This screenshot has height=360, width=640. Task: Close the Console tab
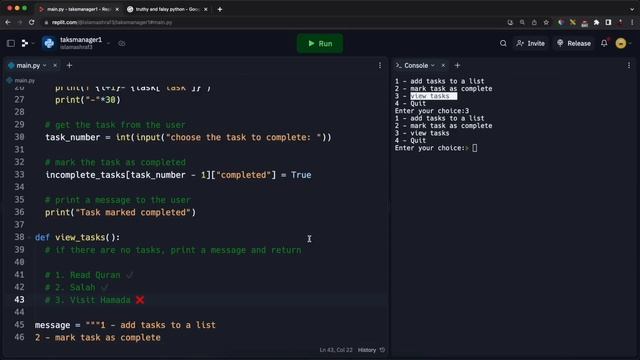click(x=443, y=65)
